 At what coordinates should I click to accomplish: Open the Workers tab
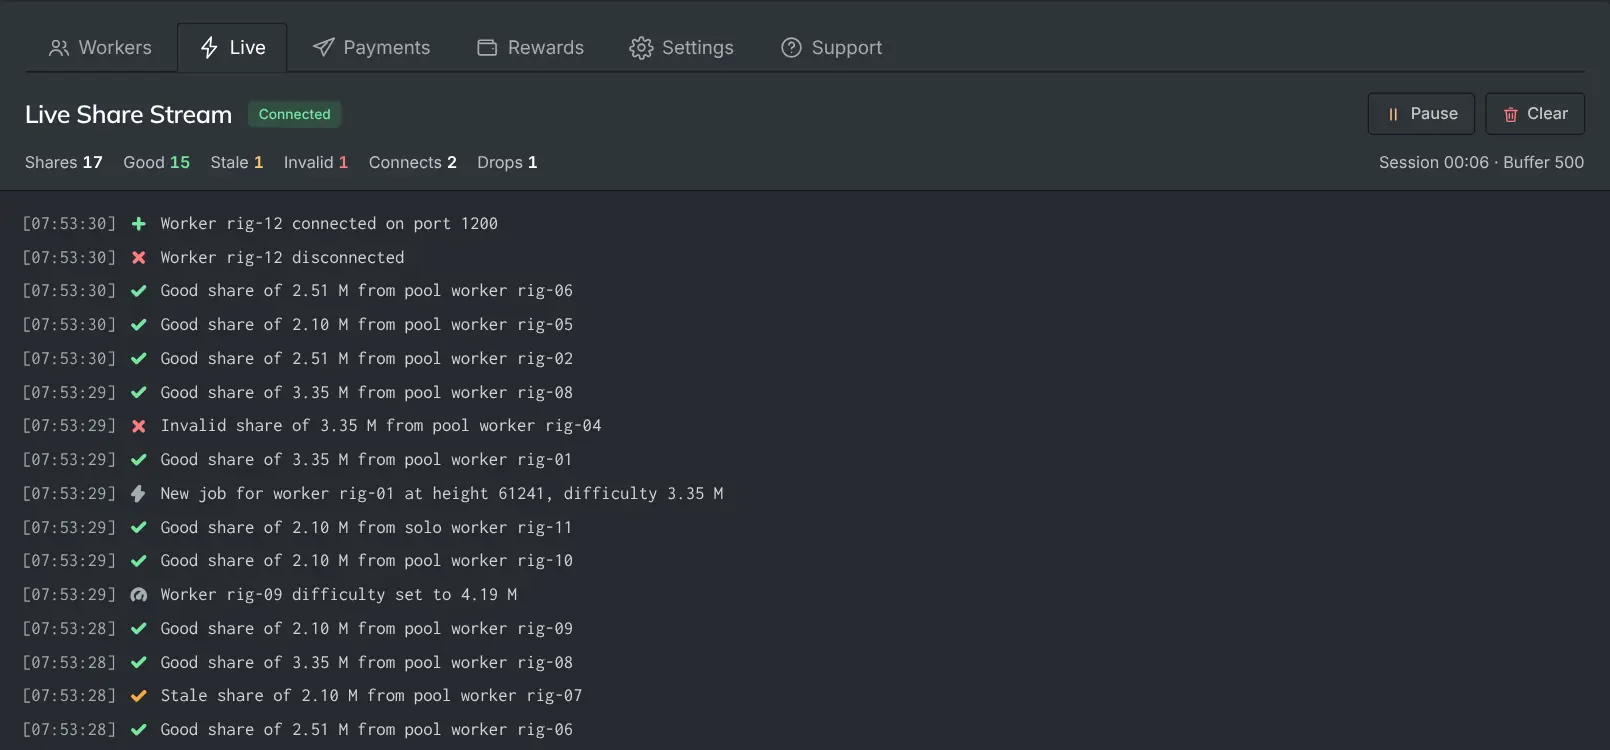click(x=100, y=48)
